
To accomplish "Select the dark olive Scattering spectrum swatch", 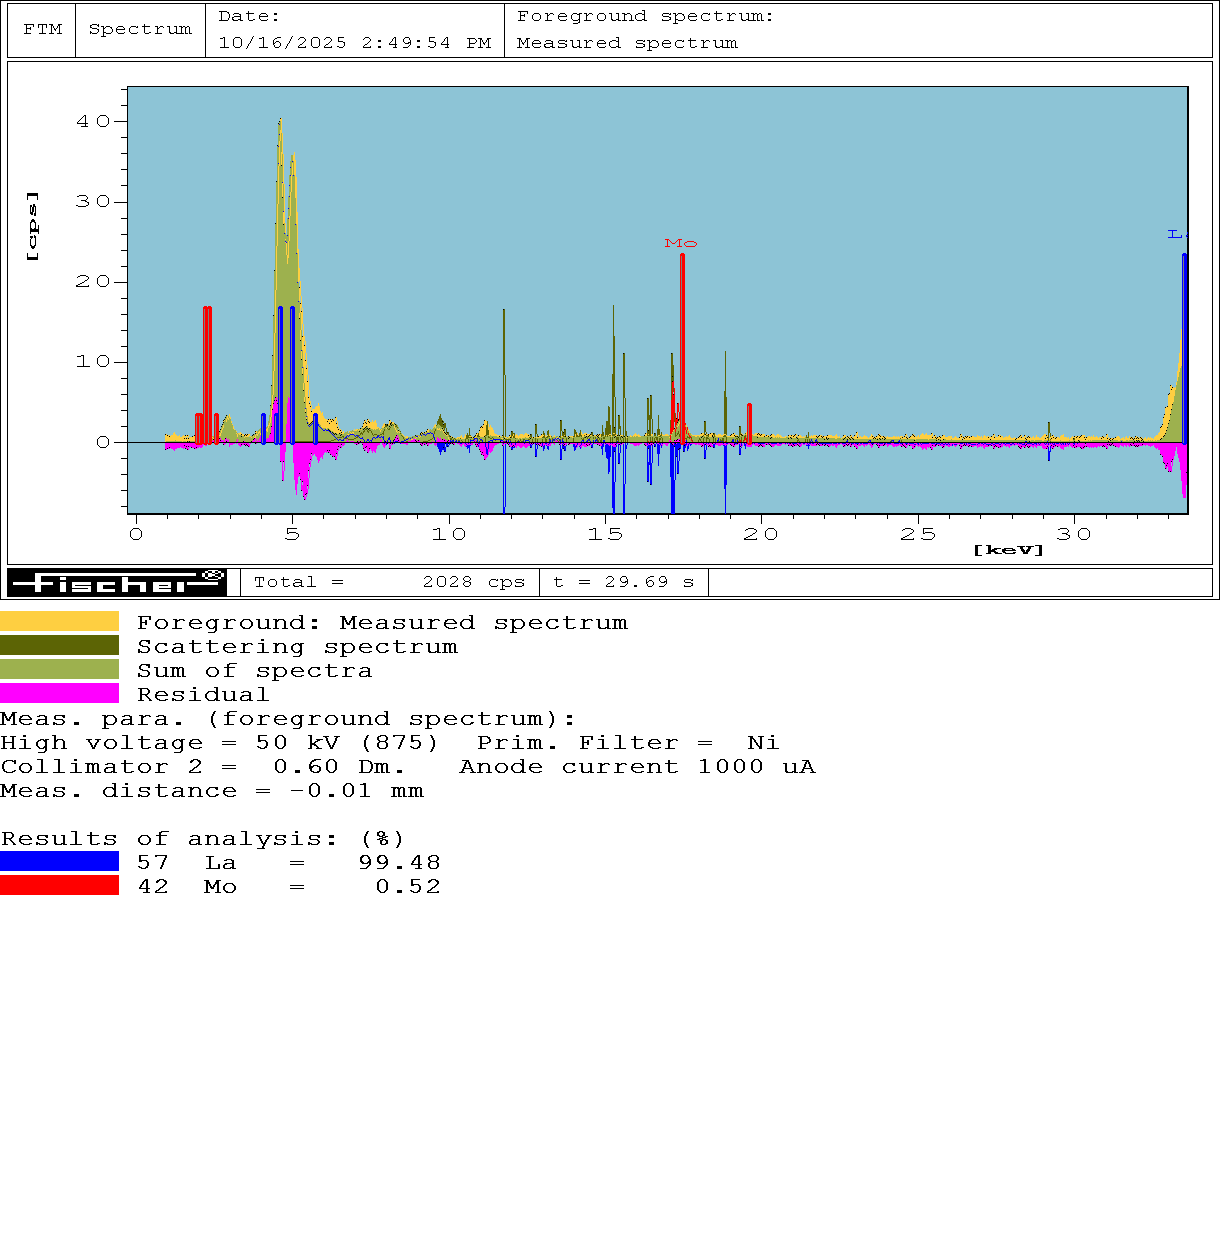I will [59, 646].
